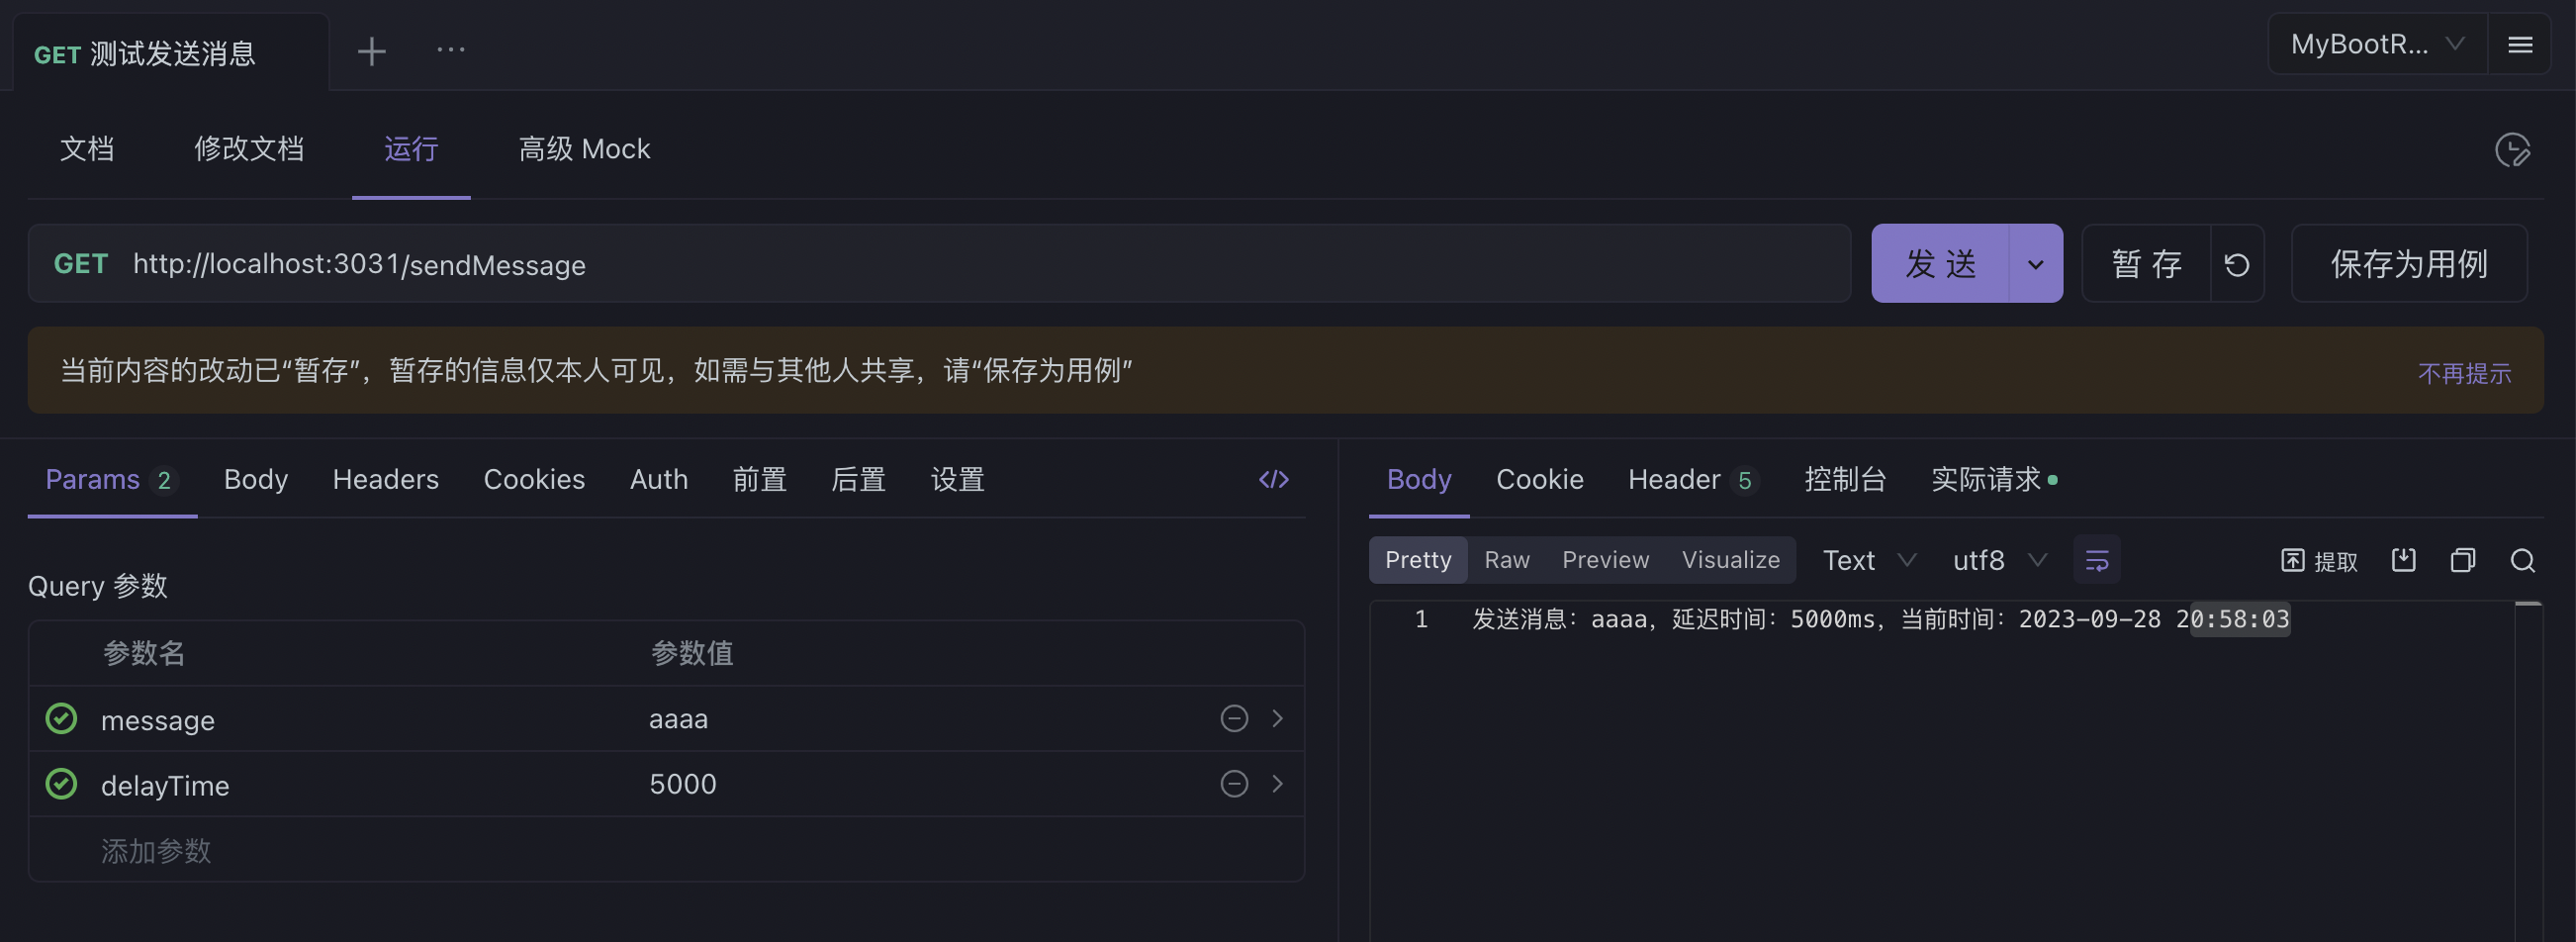Click the restore icon next to 暂存 button
Image resolution: width=2576 pixels, height=942 pixels.
point(2237,263)
